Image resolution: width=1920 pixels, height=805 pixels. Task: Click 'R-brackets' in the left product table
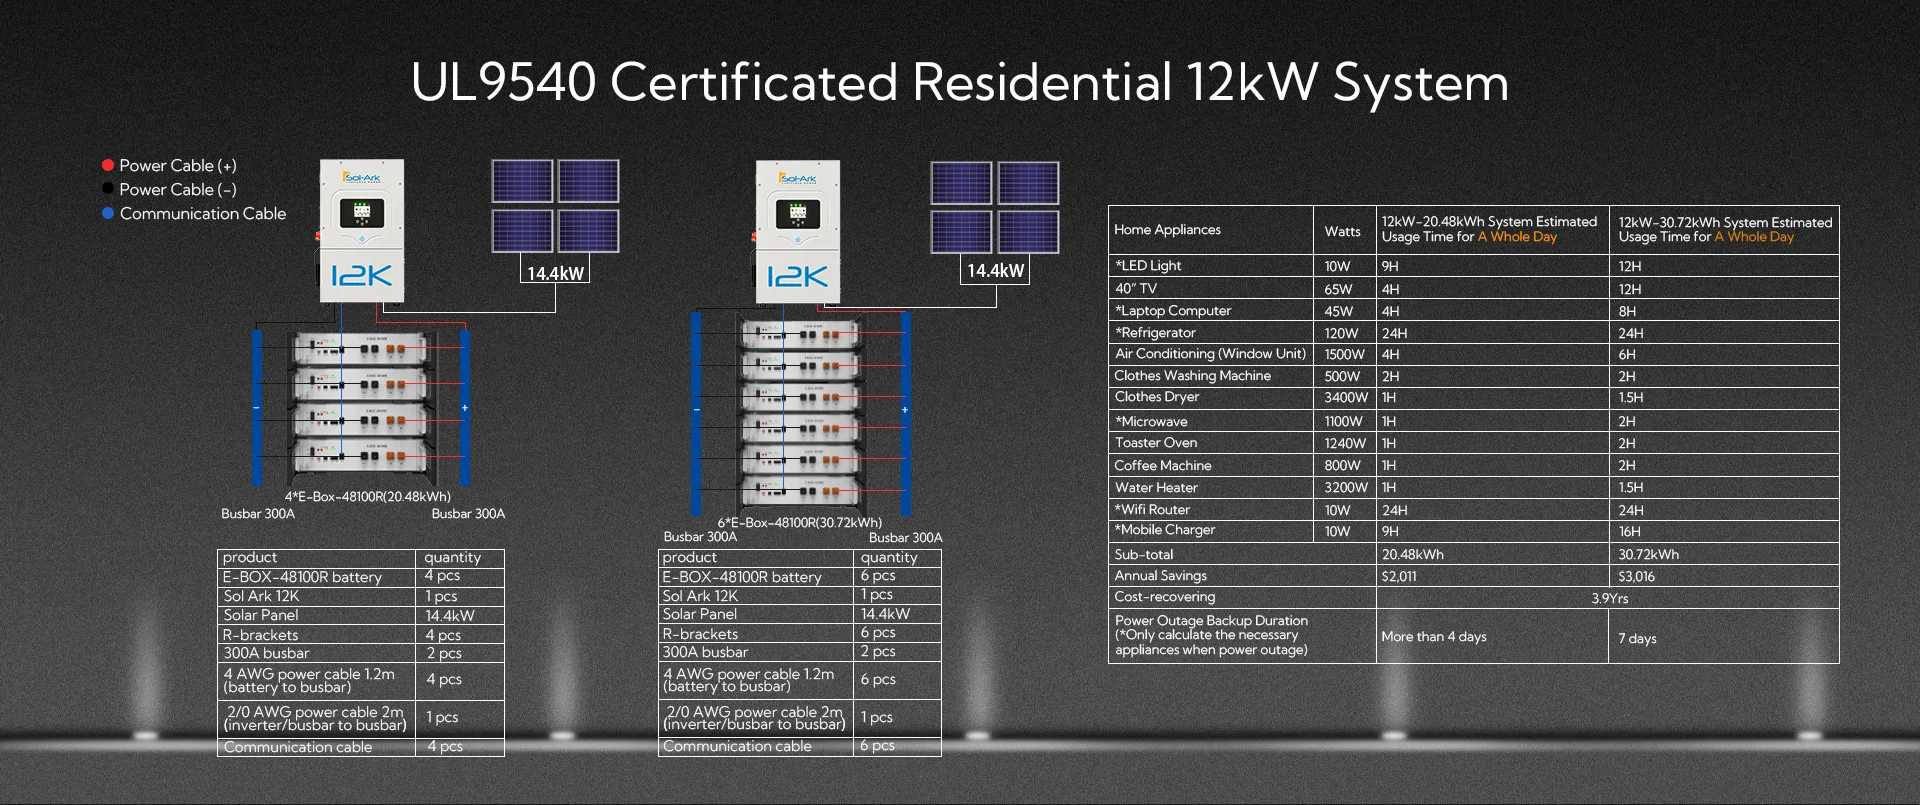click(260, 635)
